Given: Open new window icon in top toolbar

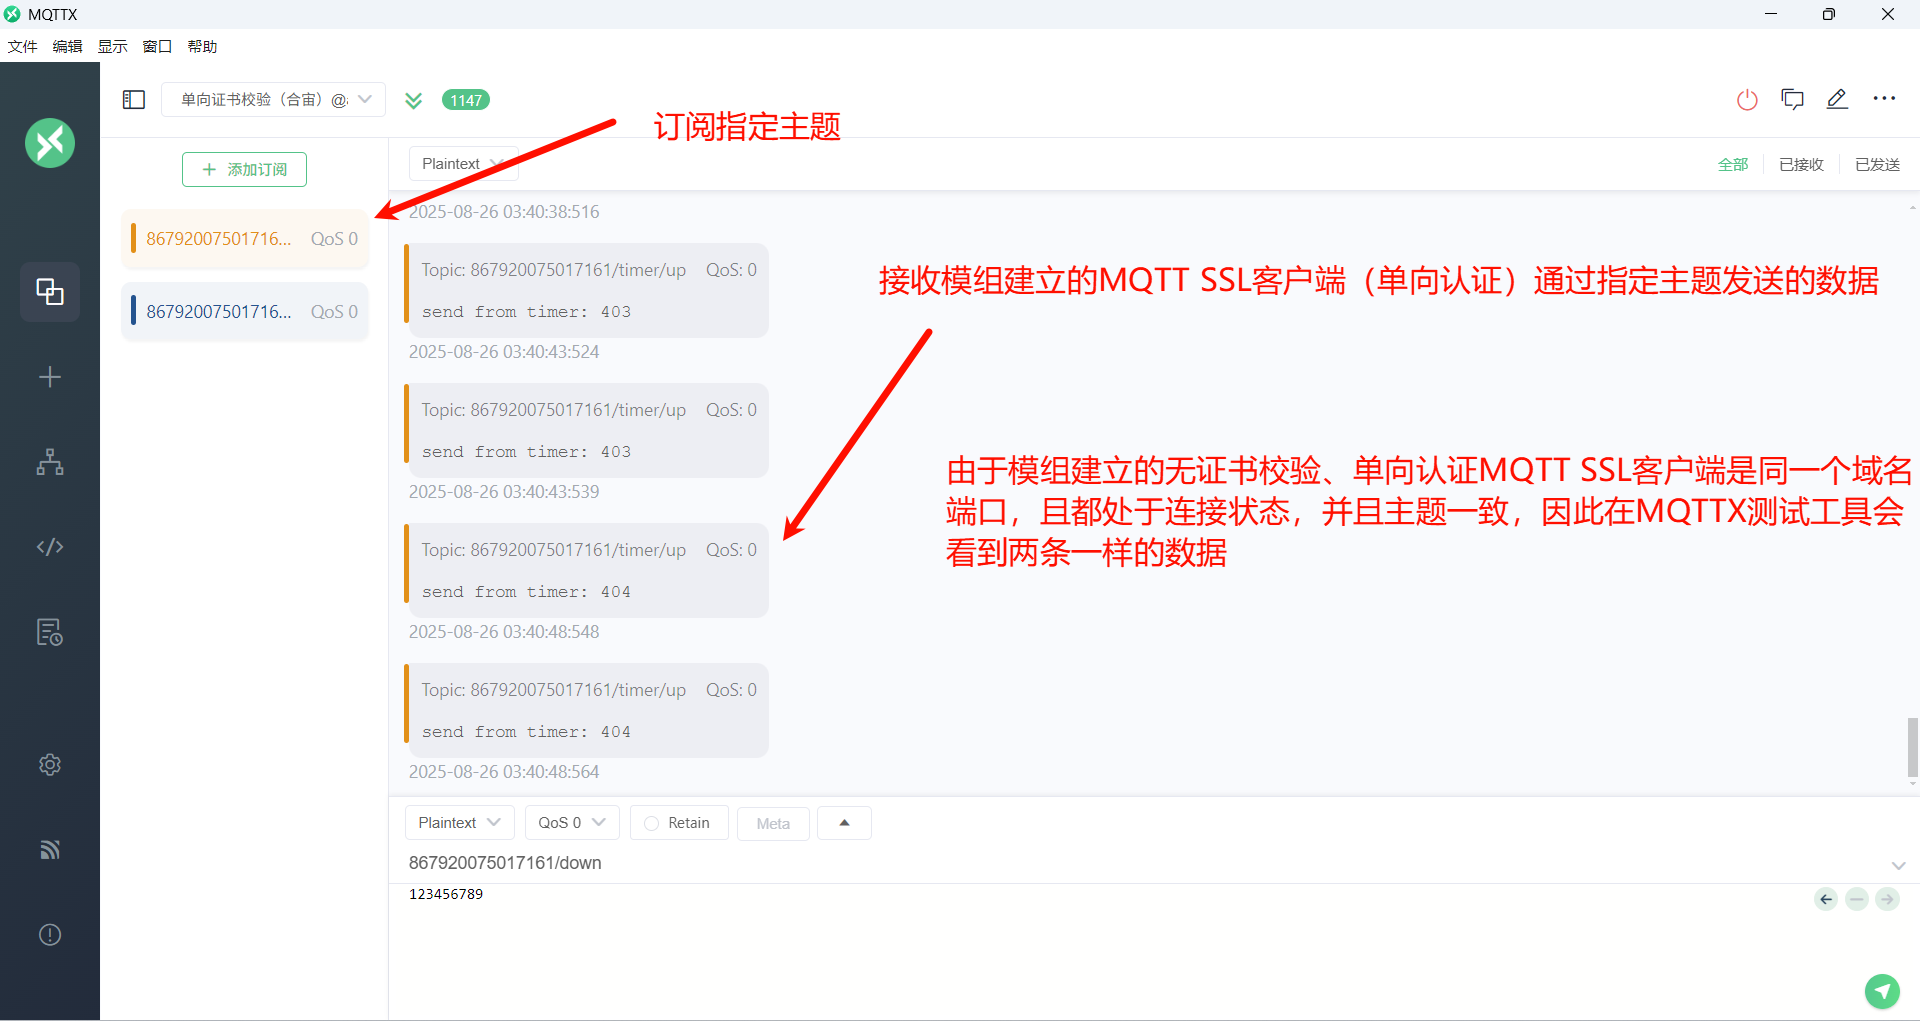Looking at the screenshot, I should (1792, 99).
